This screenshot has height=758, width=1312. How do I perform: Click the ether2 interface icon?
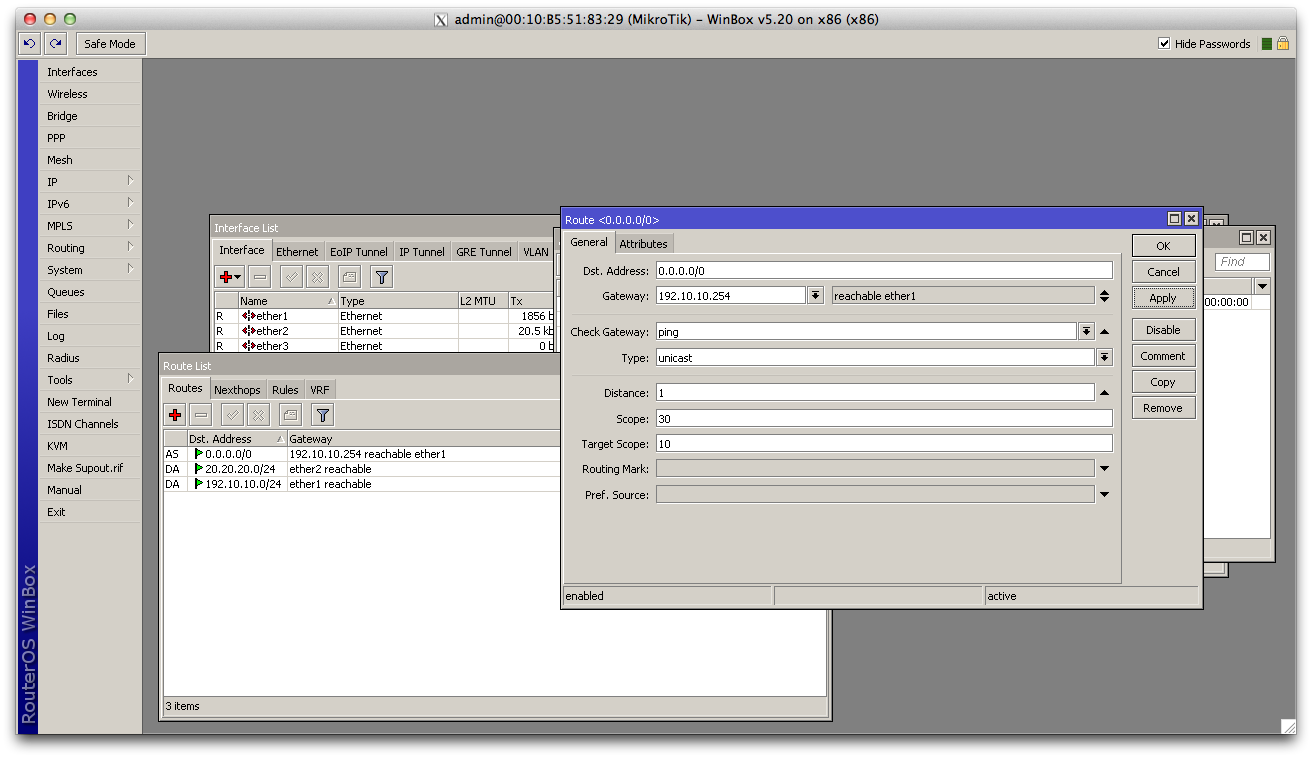[248, 331]
